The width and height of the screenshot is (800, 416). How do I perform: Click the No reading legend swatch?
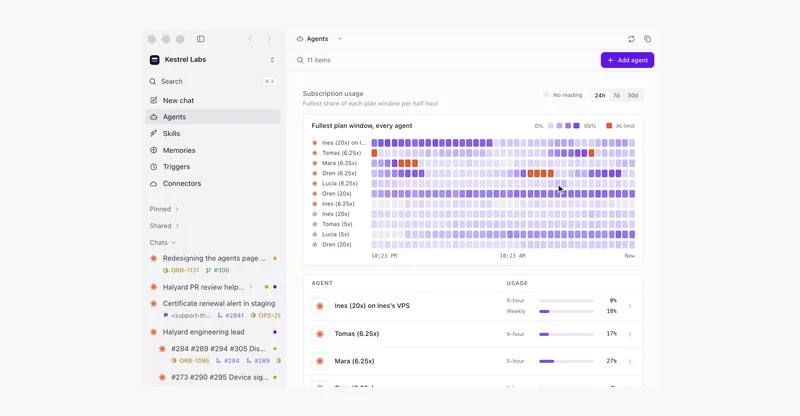(546, 95)
